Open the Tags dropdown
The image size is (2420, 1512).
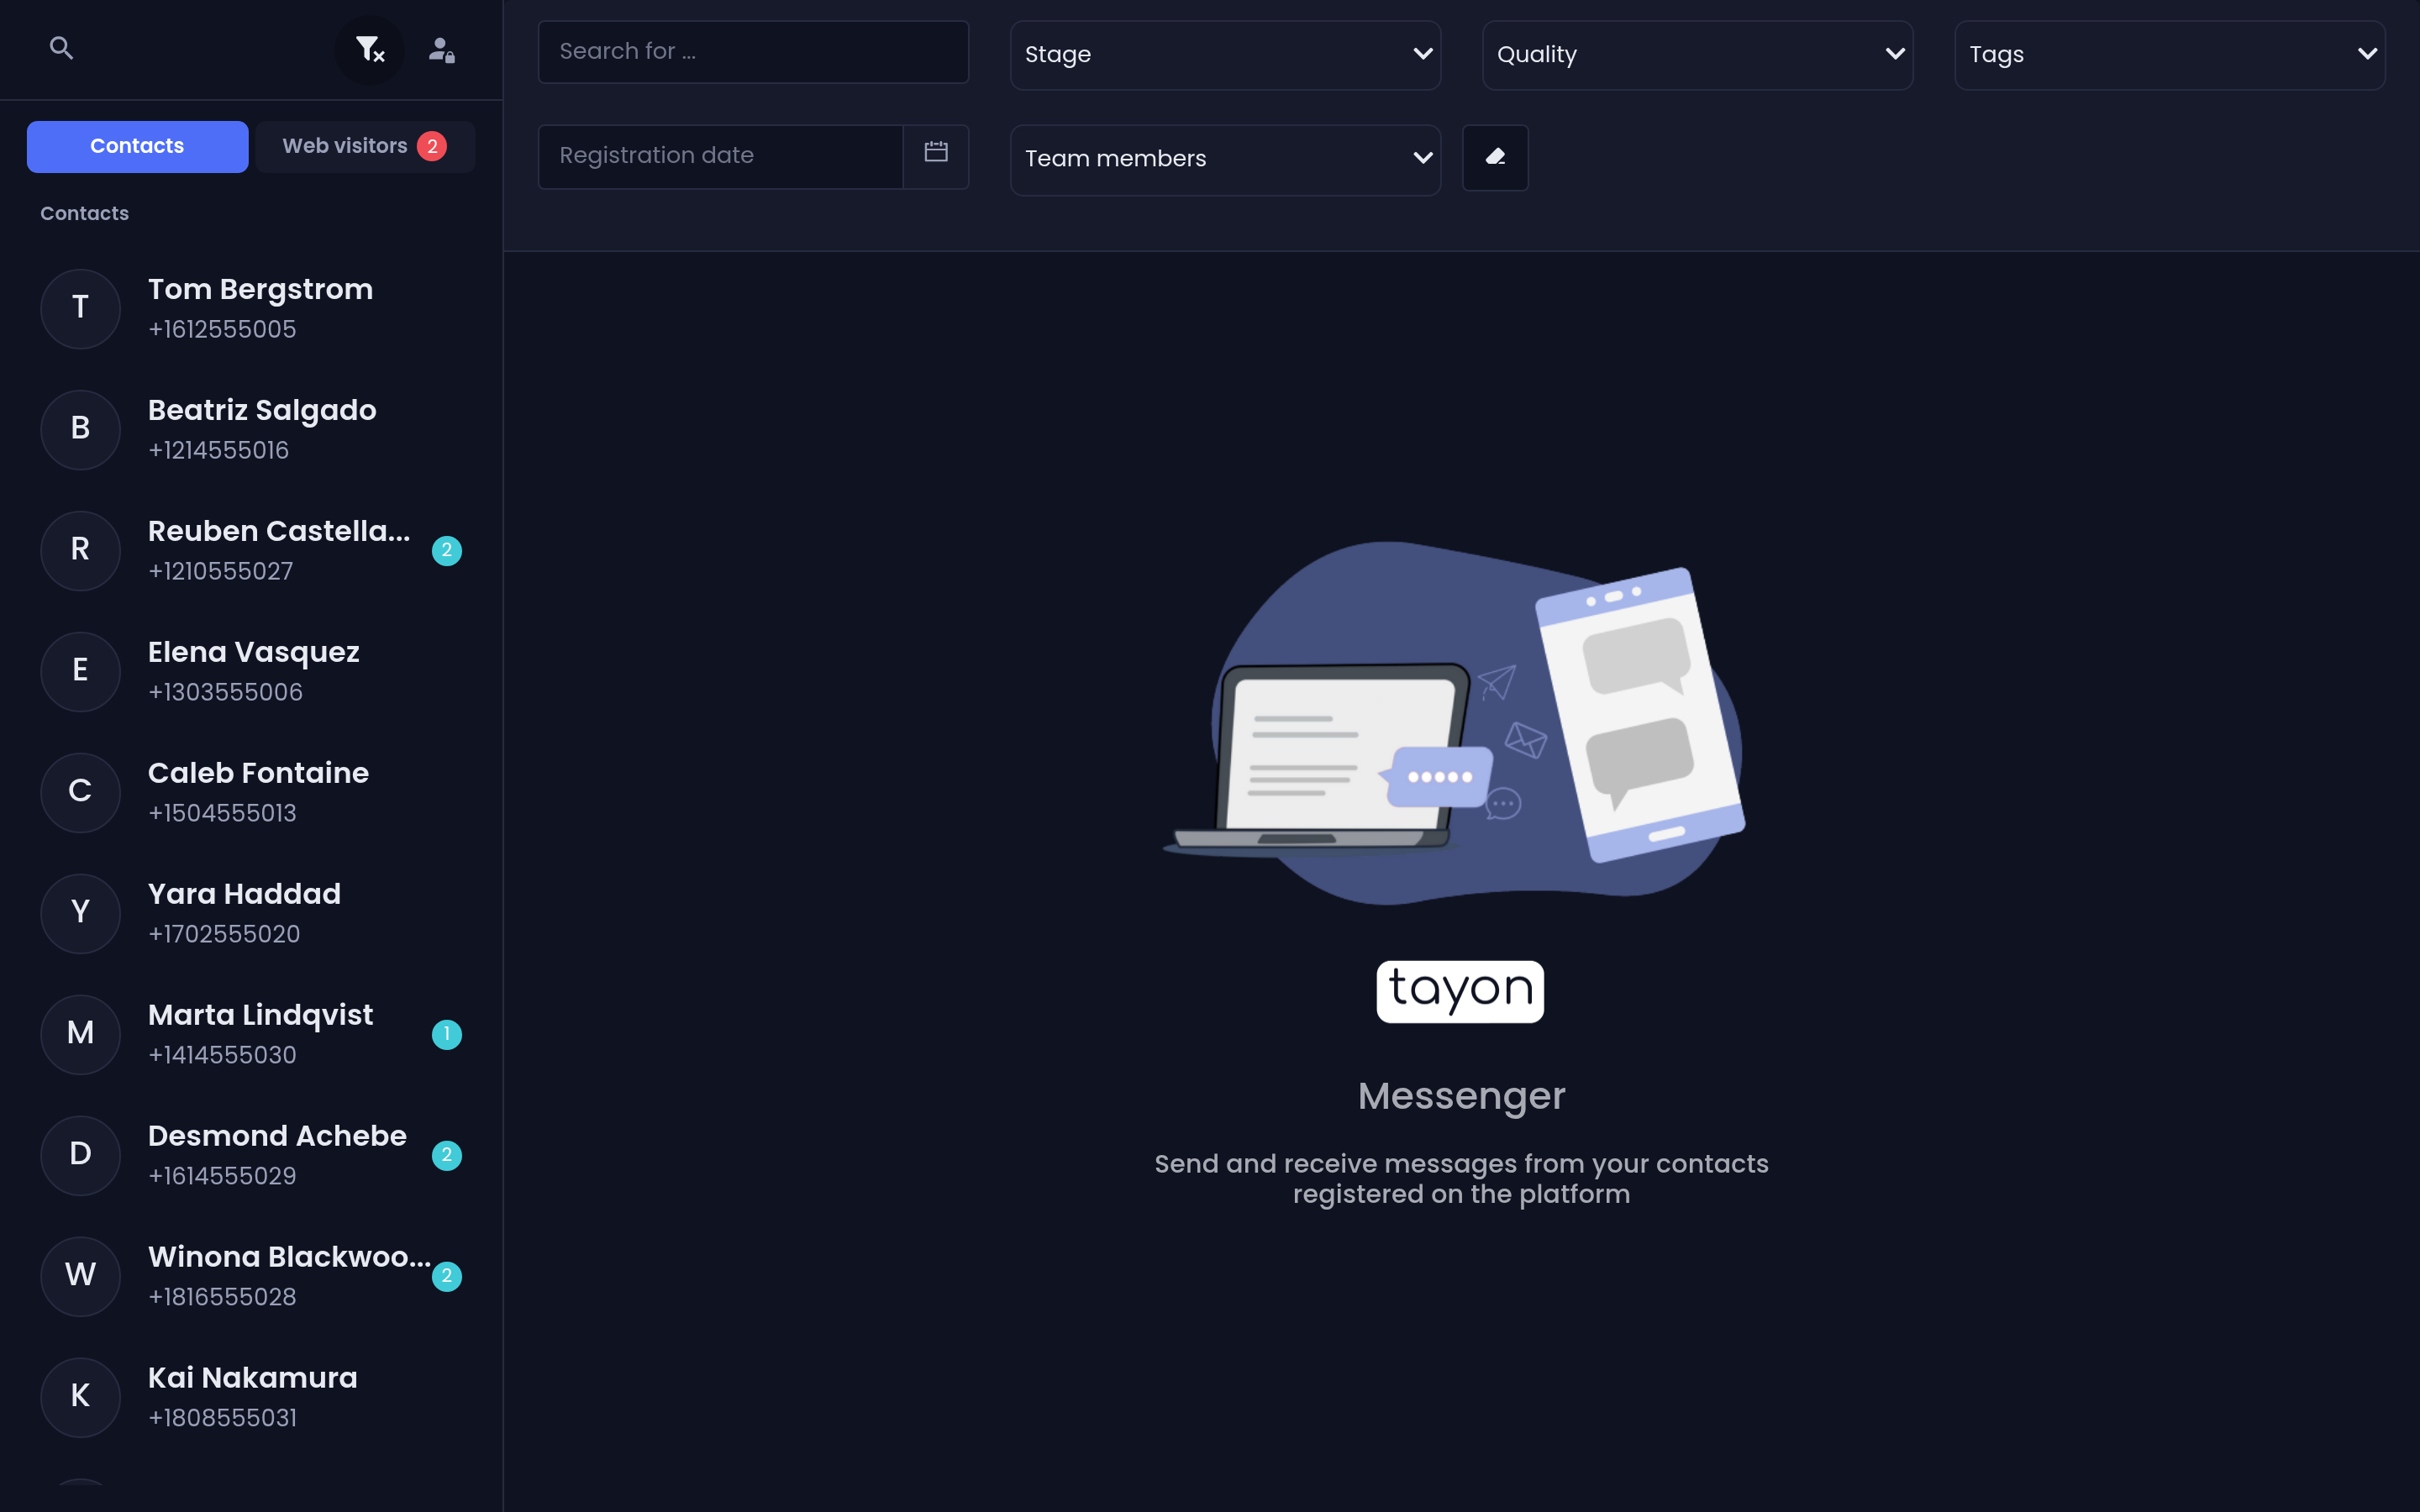point(2169,55)
